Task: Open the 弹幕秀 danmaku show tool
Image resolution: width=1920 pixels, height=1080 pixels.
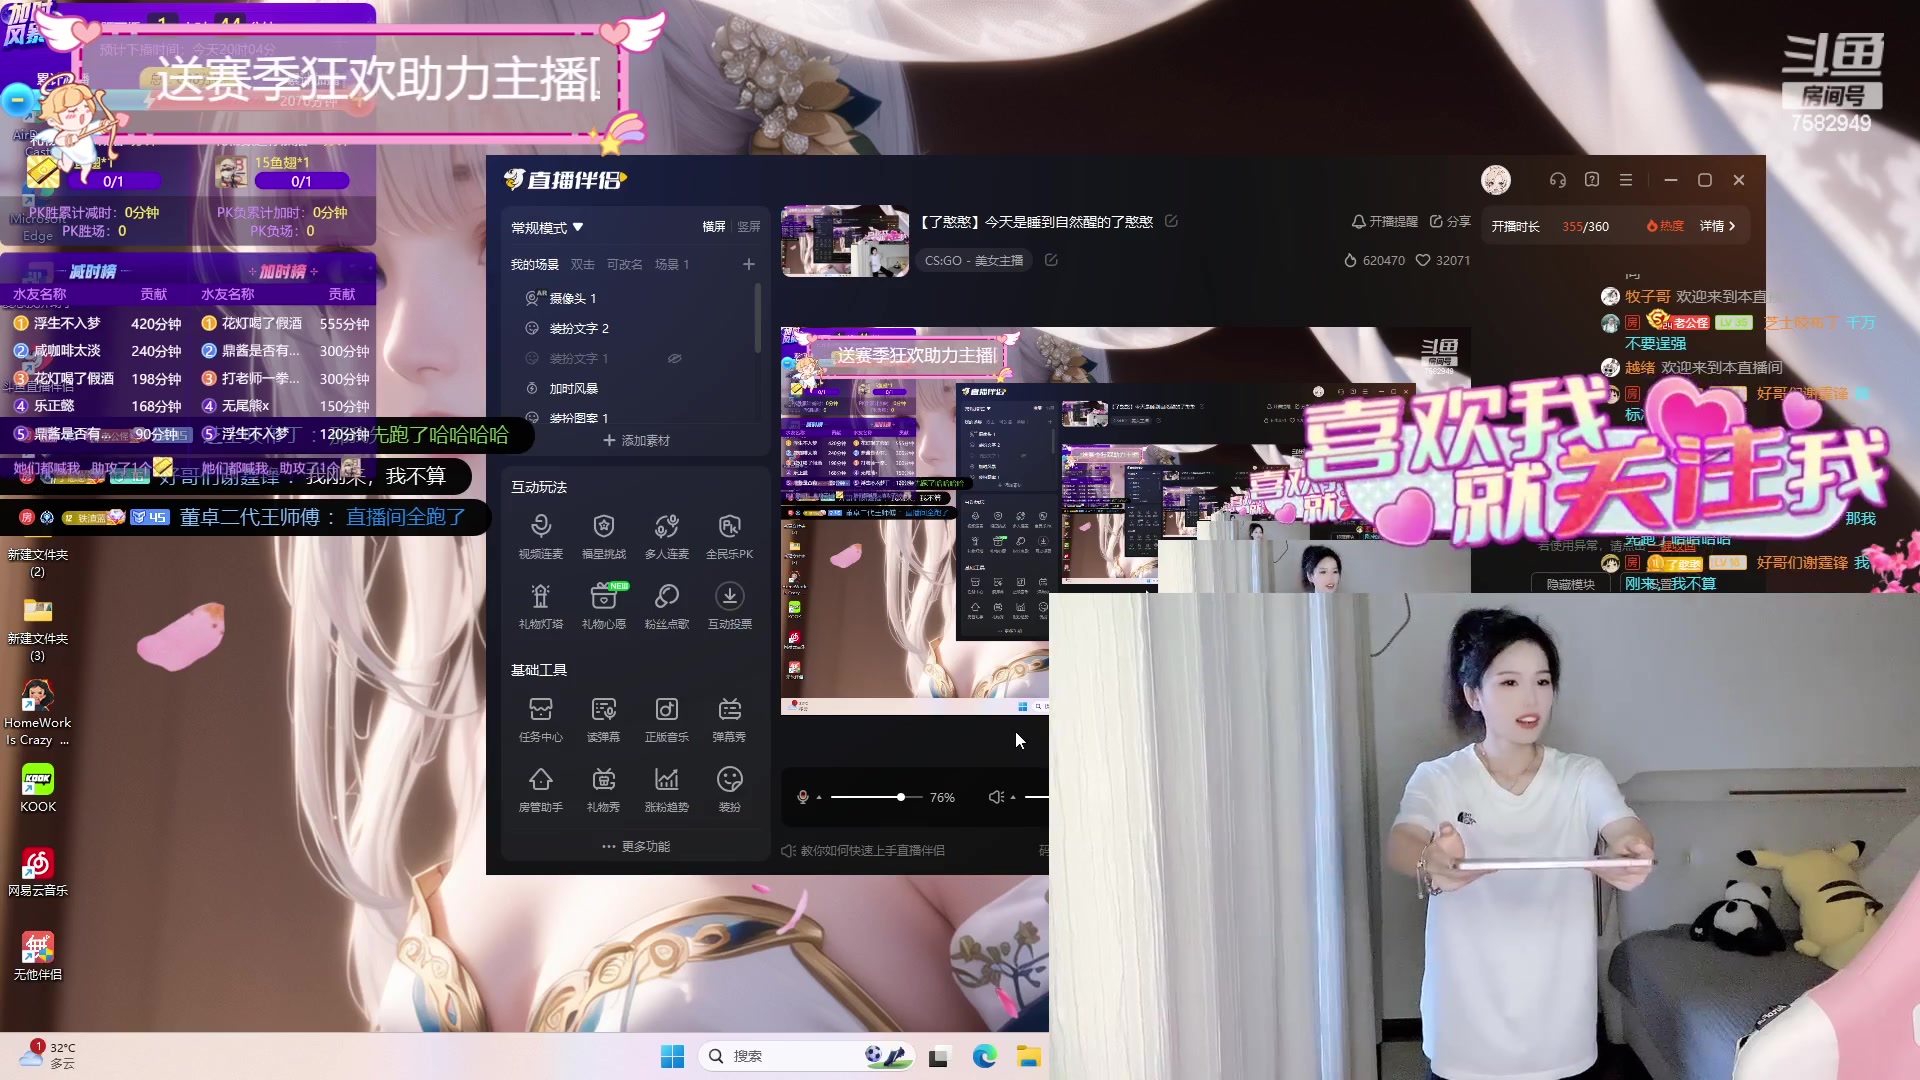Action: pos(729,719)
